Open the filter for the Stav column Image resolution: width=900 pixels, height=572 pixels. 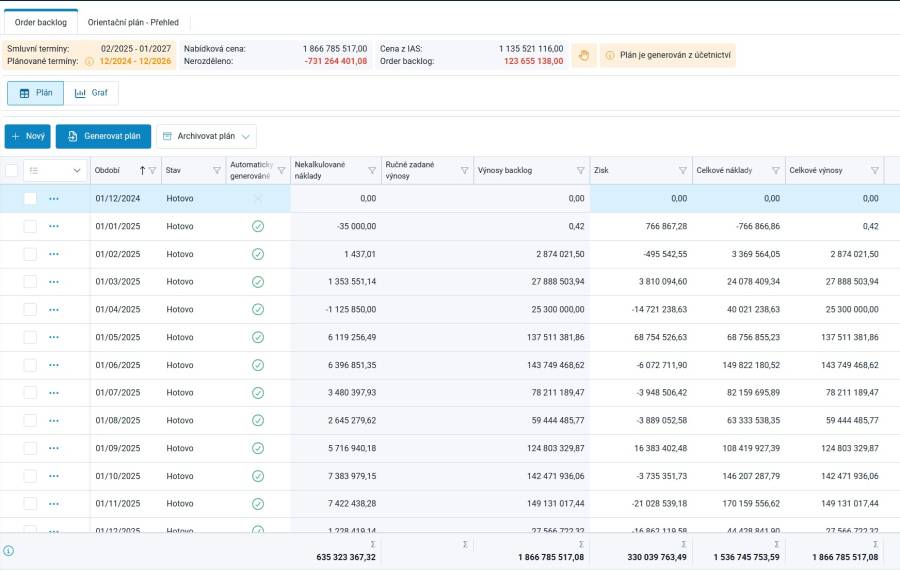(x=217, y=170)
